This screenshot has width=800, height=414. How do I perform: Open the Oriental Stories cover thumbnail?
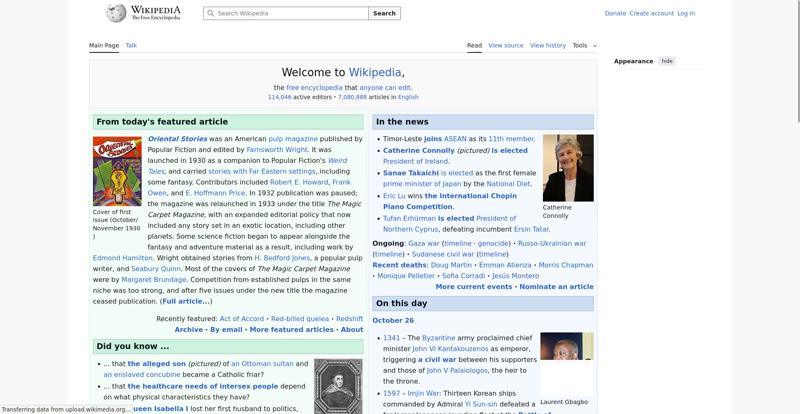pyautogui.click(x=117, y=171)
